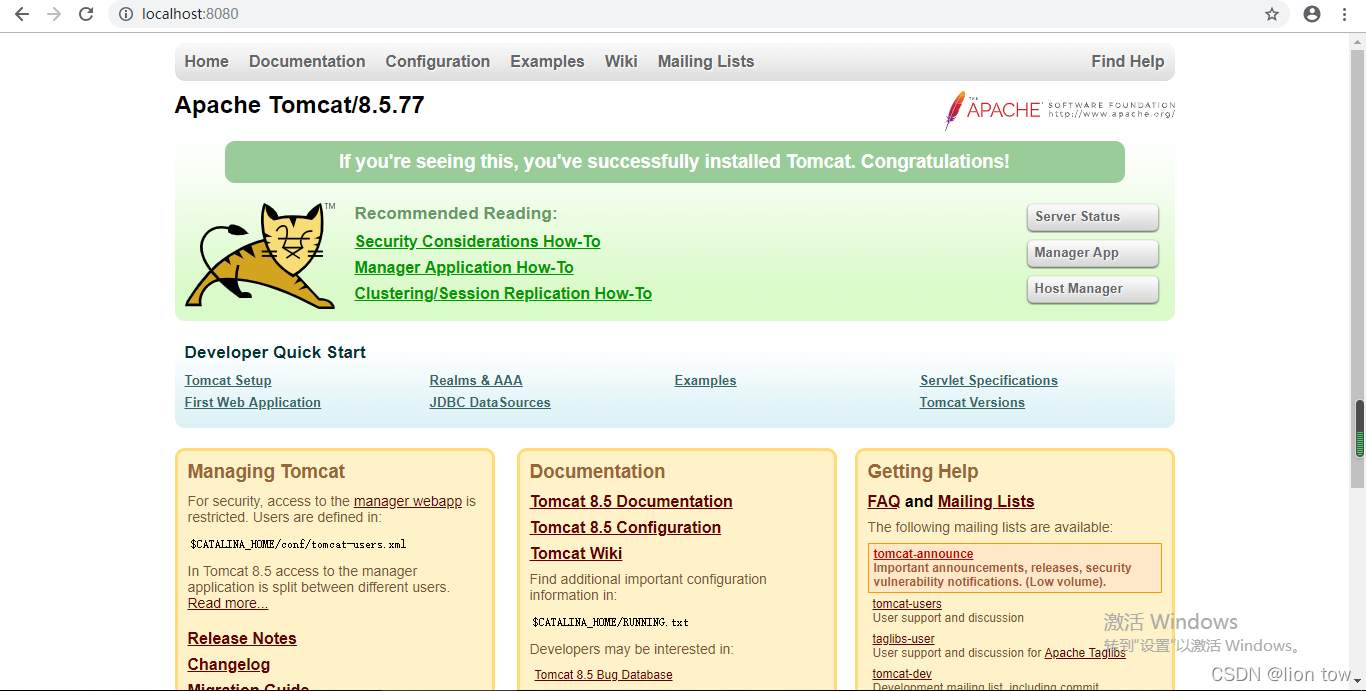1366x691 pixels.
Task: Open the tomcat-dev mailing list link
Action: pos(902,674)
